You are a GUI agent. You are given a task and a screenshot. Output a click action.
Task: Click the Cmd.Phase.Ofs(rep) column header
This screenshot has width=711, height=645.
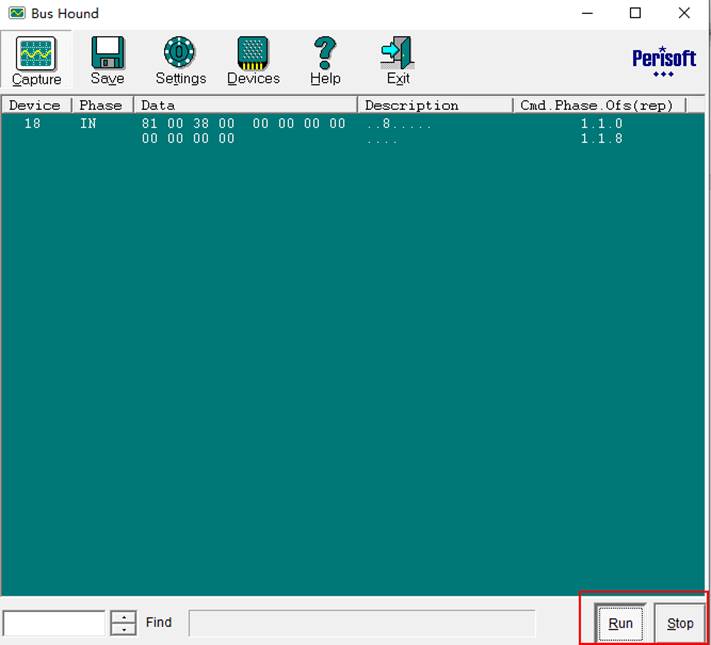(x=599, y=105)
